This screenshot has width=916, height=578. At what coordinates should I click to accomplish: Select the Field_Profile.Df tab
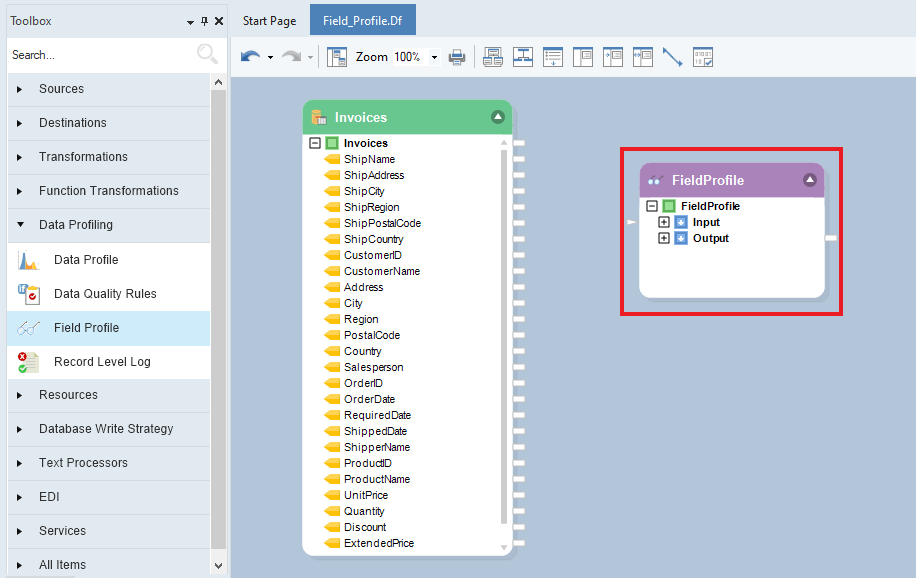coord(362,21)
